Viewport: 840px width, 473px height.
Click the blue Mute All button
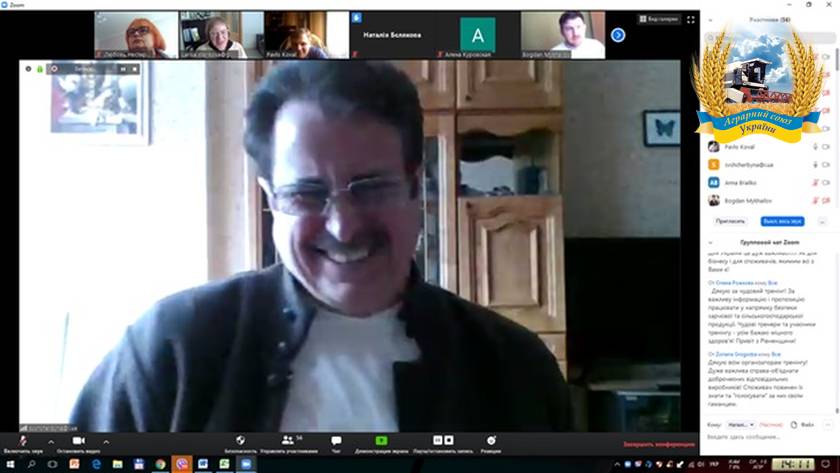(783, 221)
